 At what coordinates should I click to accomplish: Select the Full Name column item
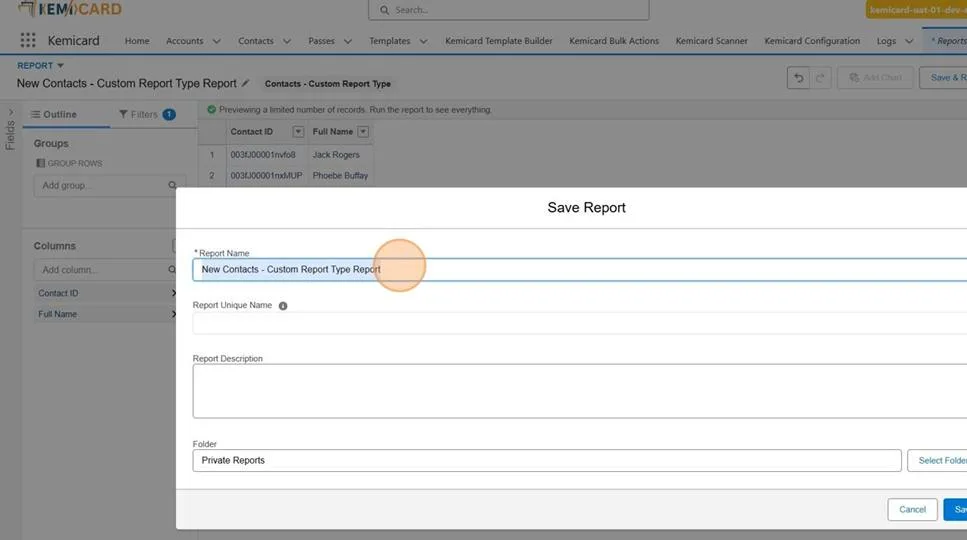[106, 314]
